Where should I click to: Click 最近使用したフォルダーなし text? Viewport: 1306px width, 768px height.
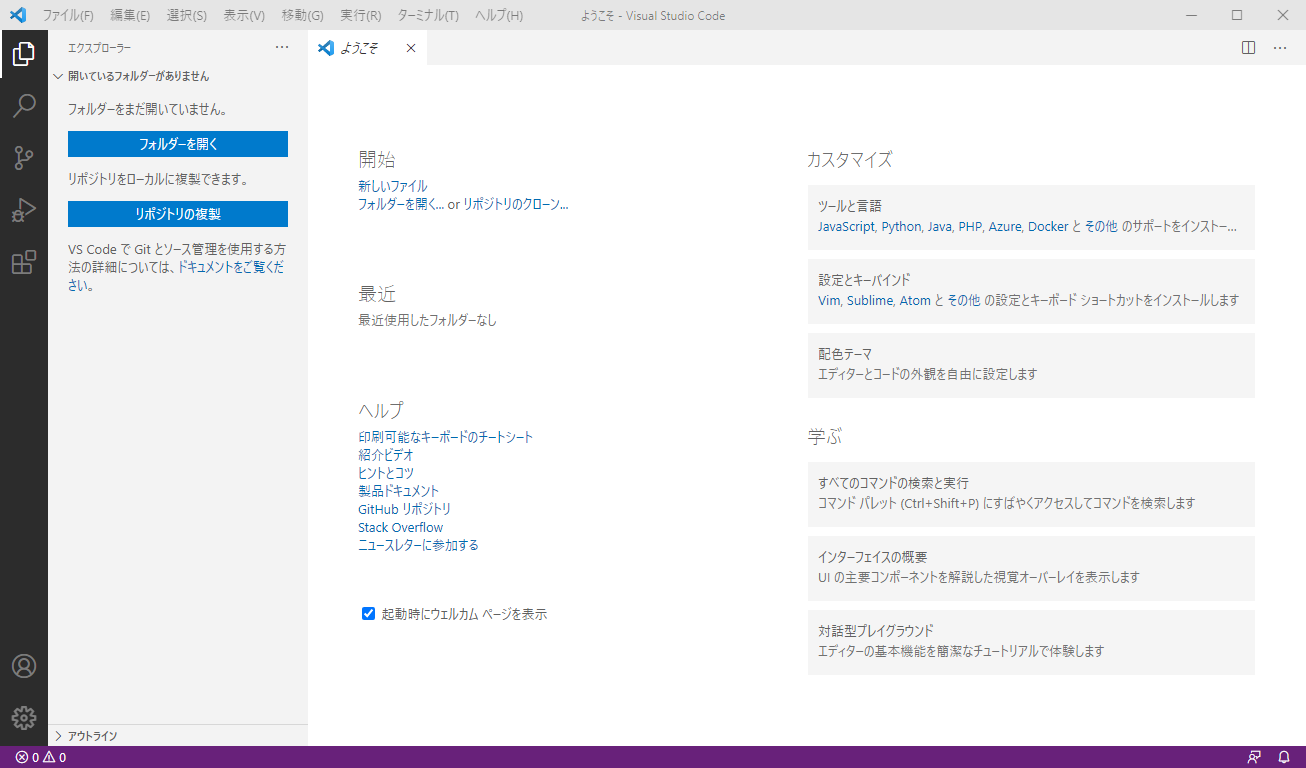[x=427, y=321]
